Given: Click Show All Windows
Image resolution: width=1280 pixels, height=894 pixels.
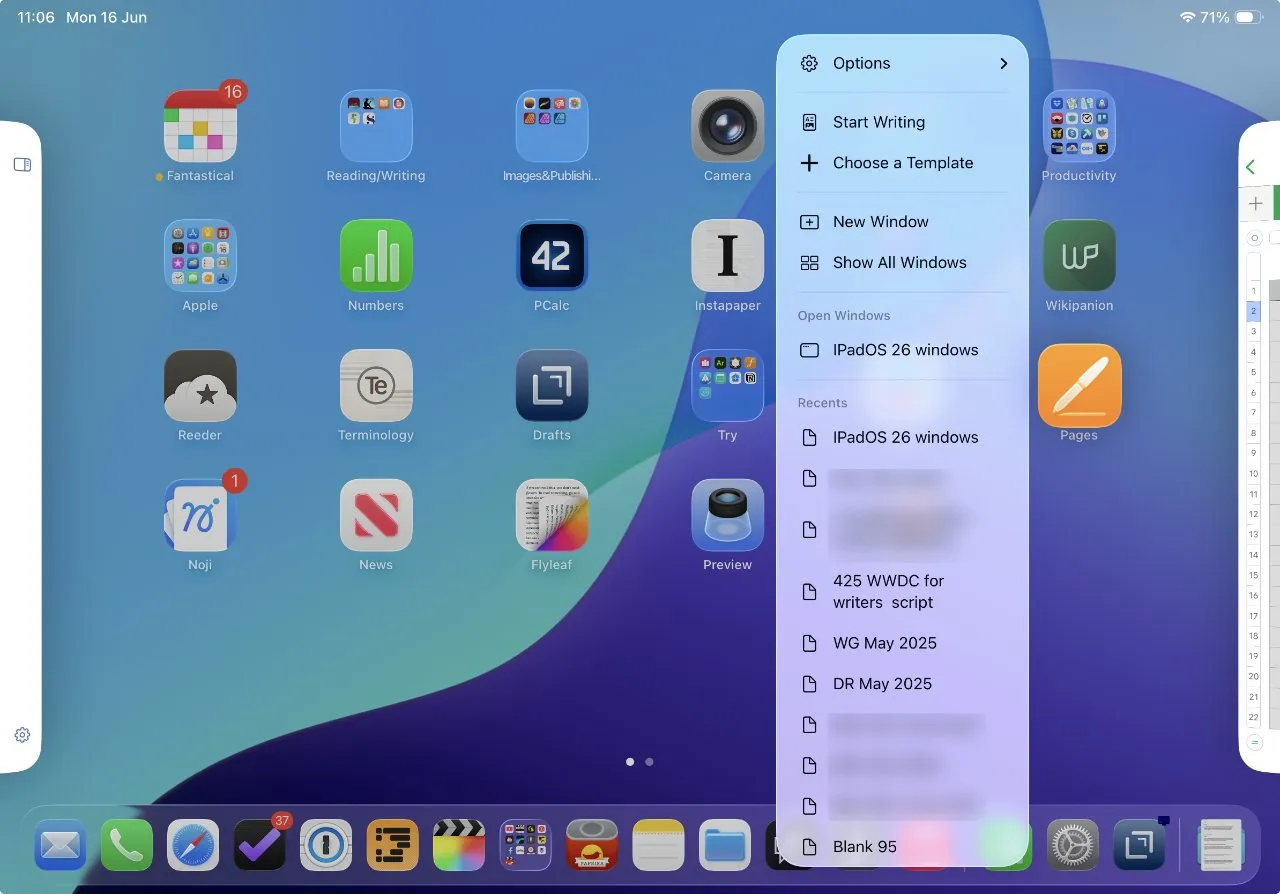Looking at the screenshot, I should [899, 262].
